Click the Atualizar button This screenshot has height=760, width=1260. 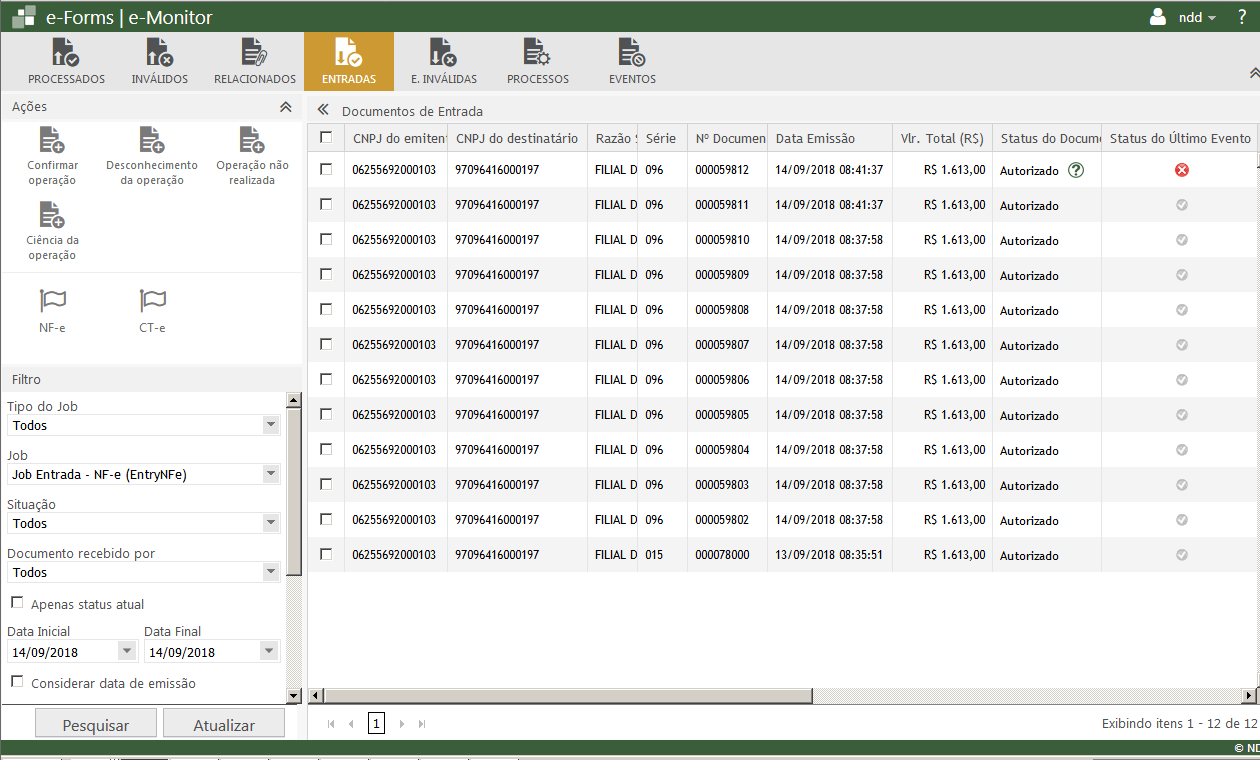pyautogui.click(x=224, y=725)
